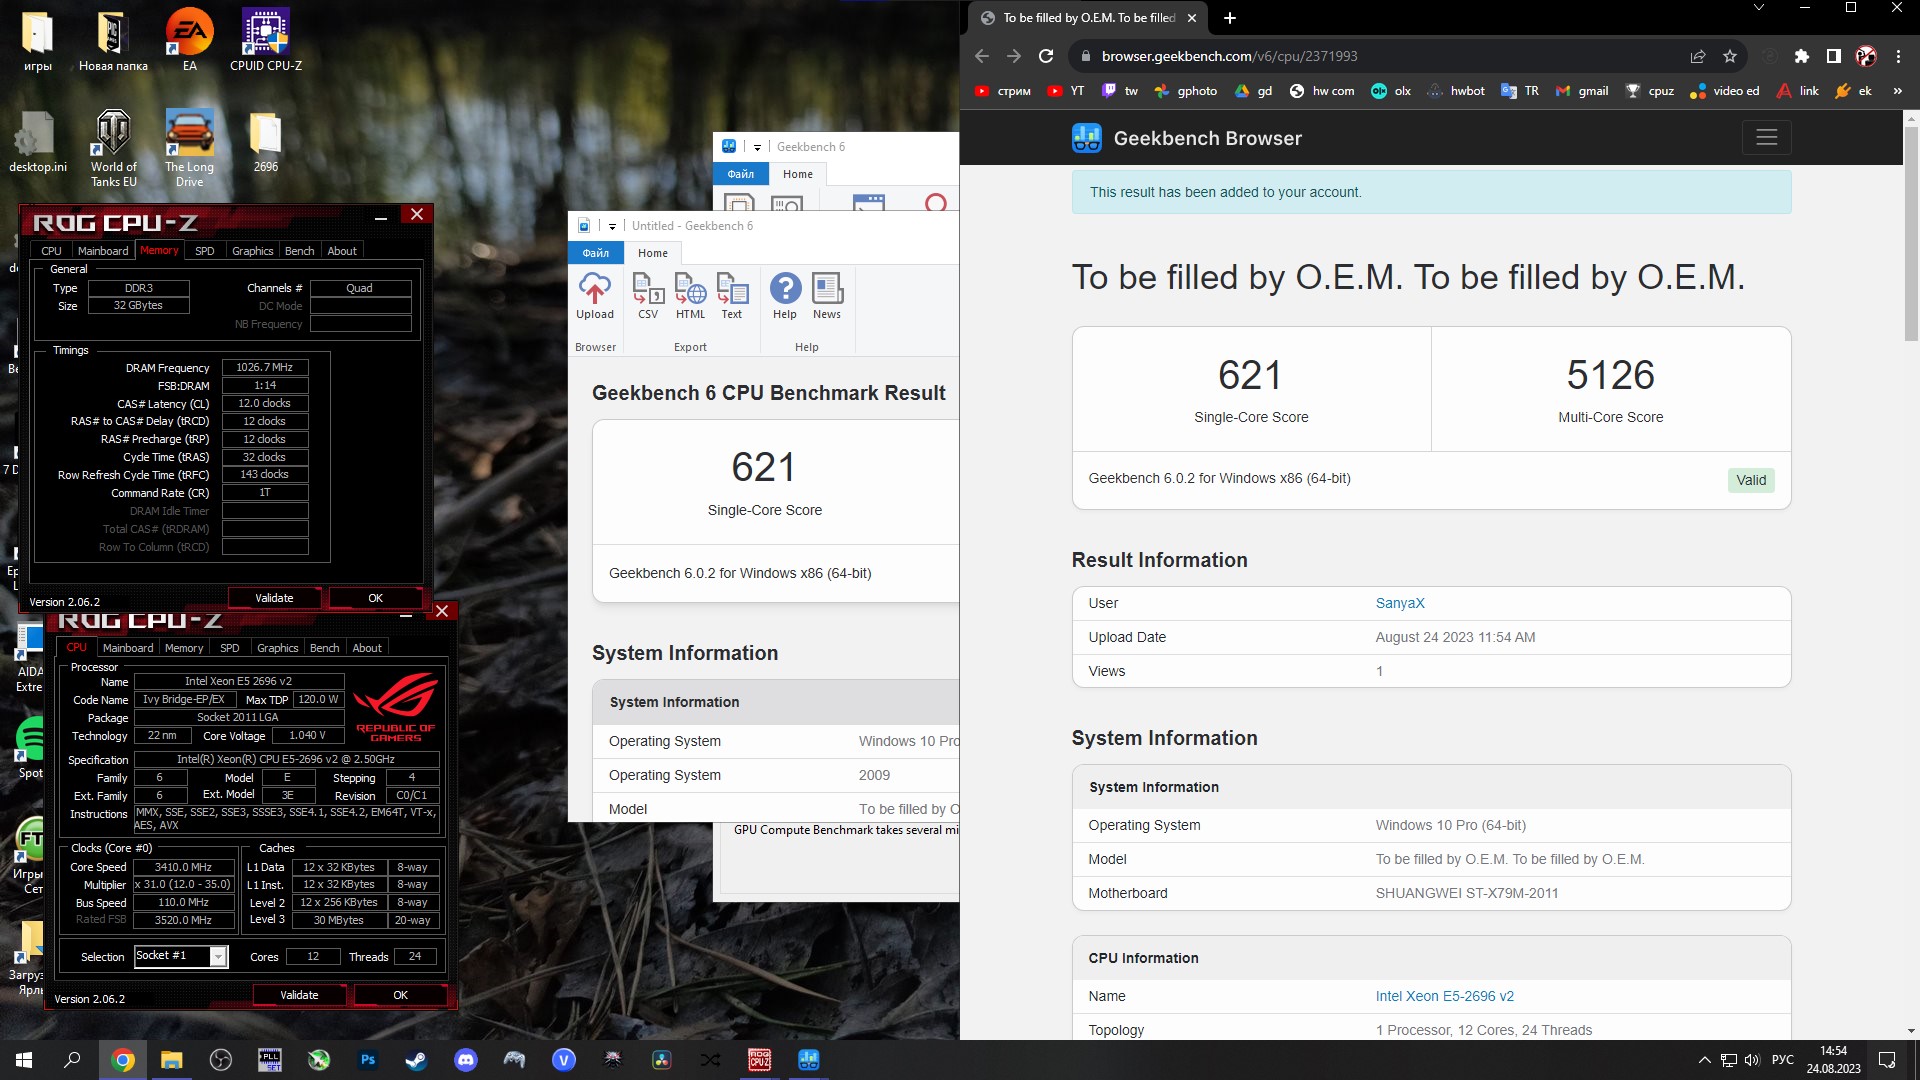Viewport: 1920px width, 1080px height.
Task: Open Geekbench Browser hamburger menu
Action: [1767, 137]
